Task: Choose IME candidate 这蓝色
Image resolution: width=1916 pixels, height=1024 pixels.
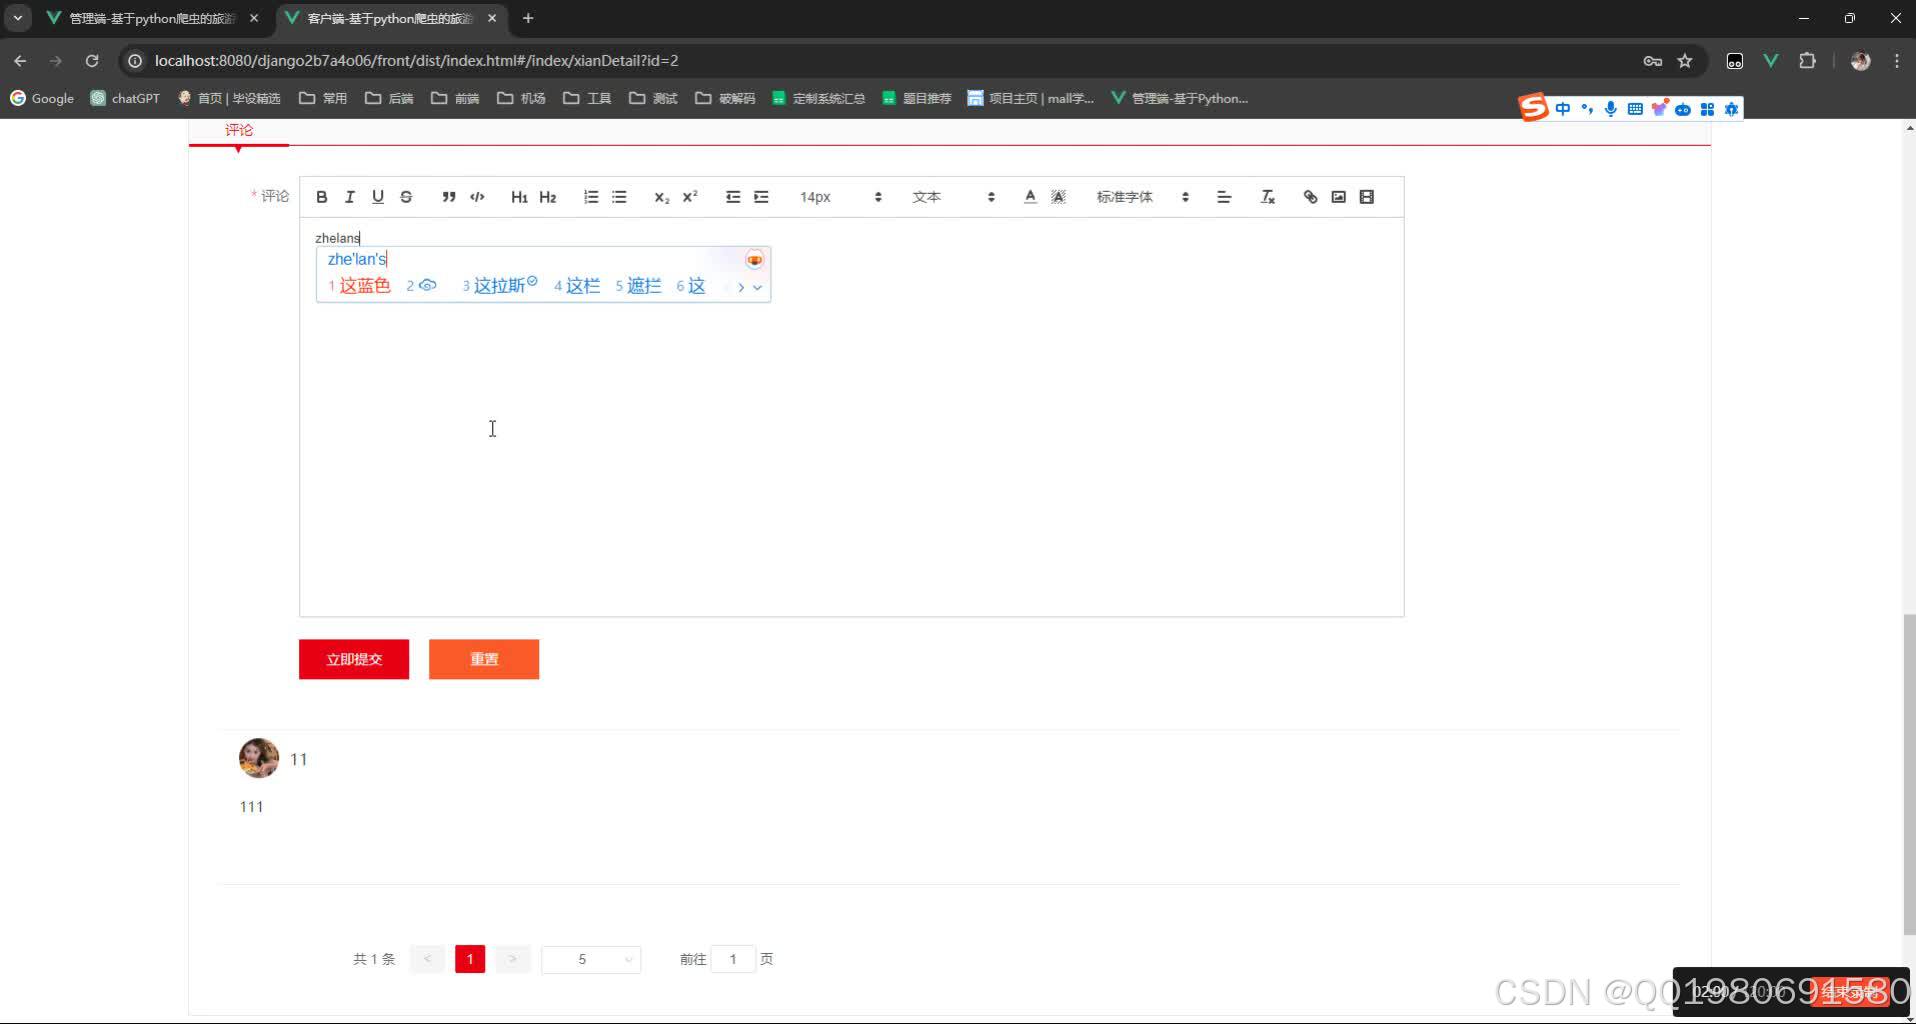Action: click(x=360, y=286)
